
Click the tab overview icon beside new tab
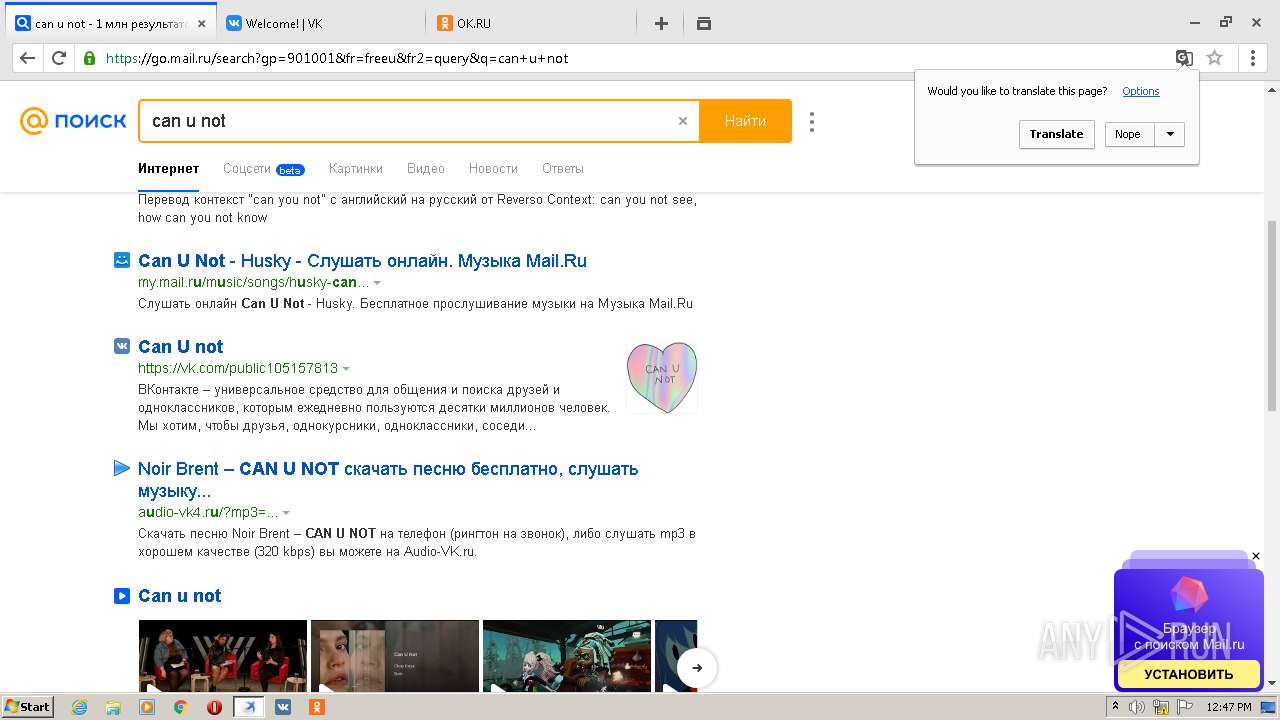pyautogui.click(x=704, y=23)
